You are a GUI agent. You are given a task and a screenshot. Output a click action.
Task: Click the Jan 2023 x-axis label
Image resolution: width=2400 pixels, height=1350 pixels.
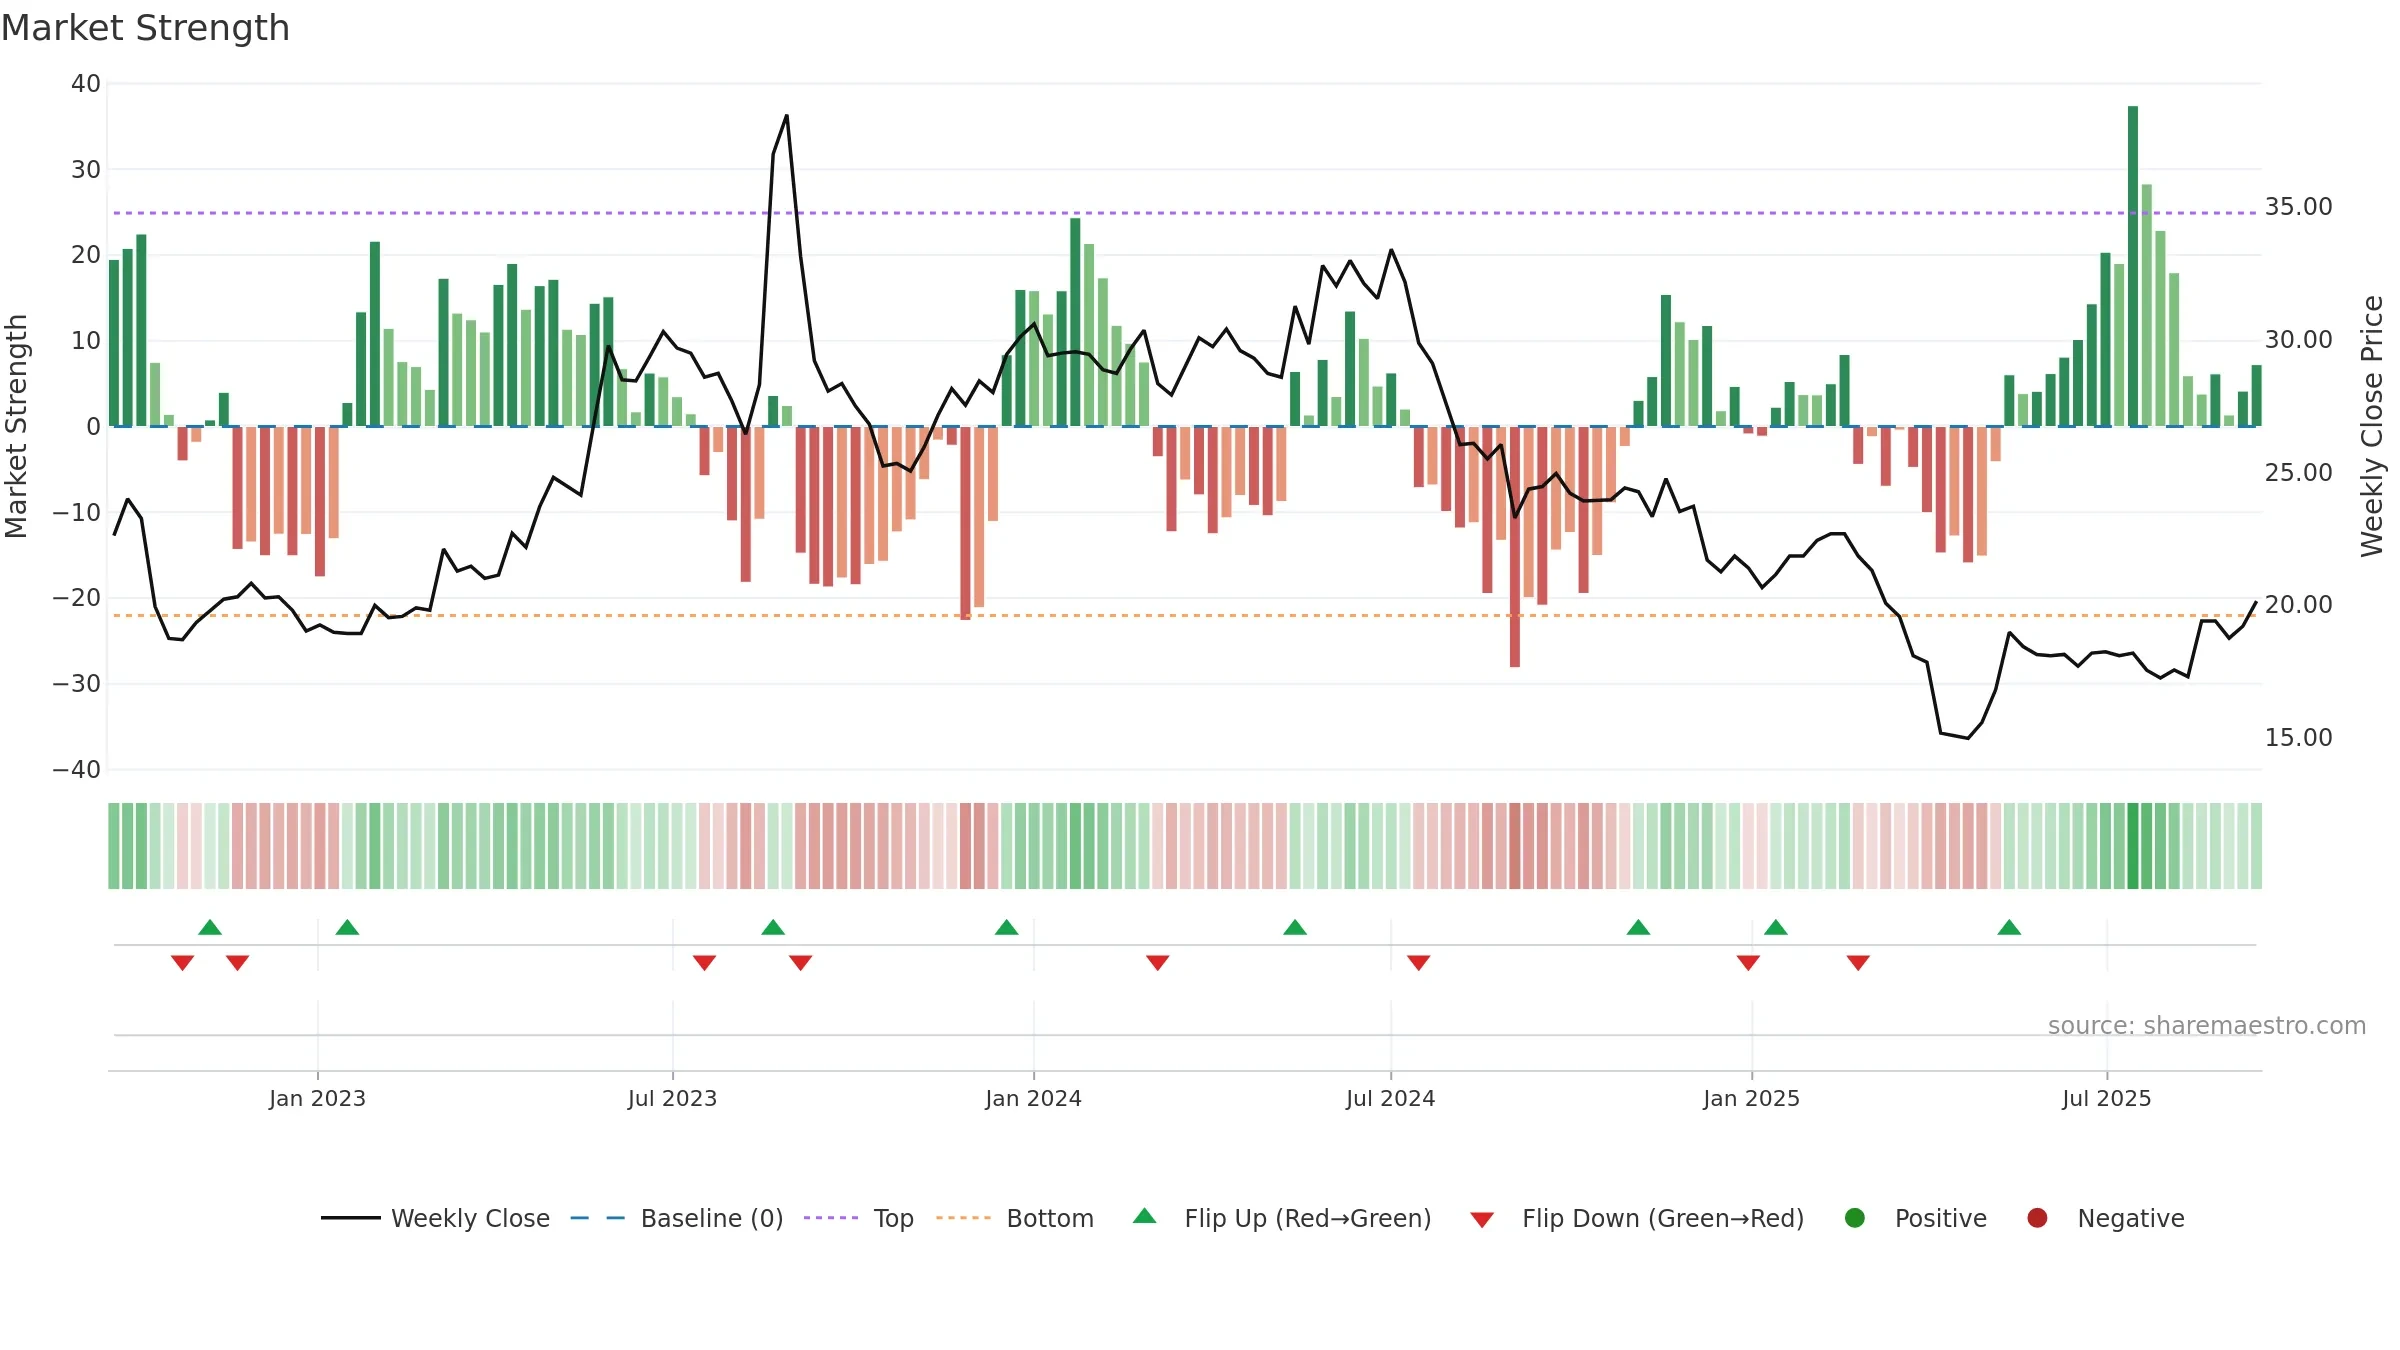point(318,1098)
